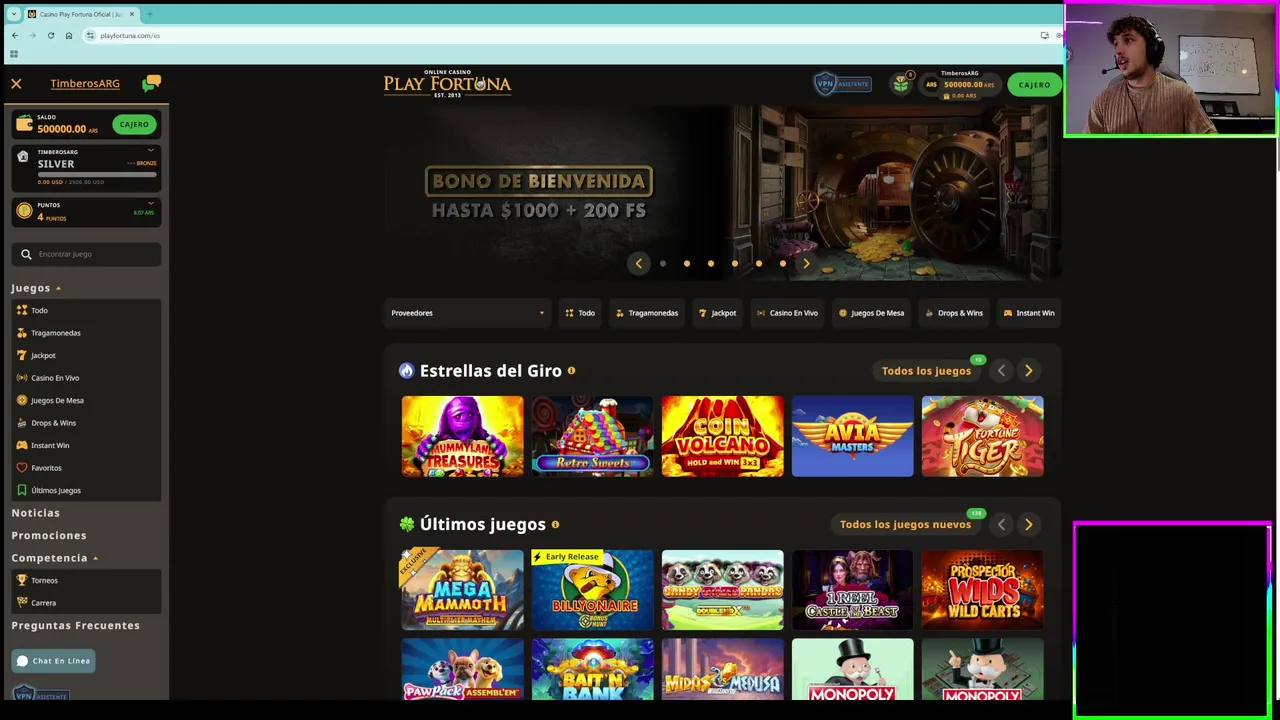The height and width of the screenshot is (720, 1280).
Task: Show next games in Últimos juegos
Action: point(1028,524)
